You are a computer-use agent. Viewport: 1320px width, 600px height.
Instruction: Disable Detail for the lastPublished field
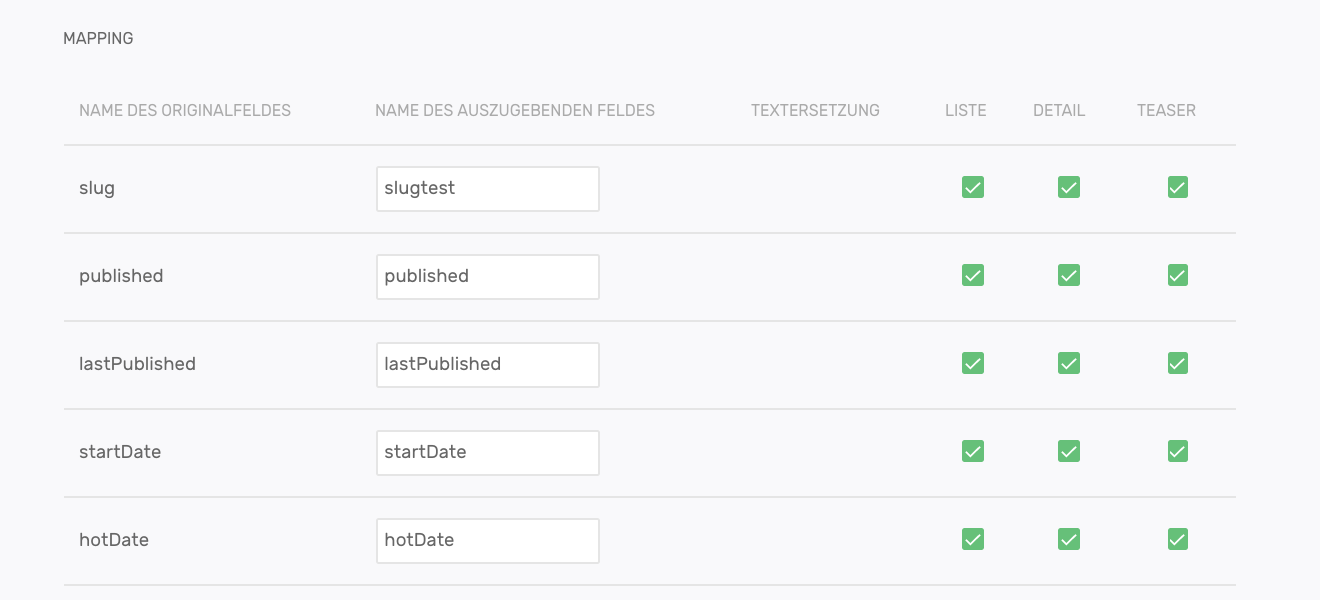coord(1069,363)
